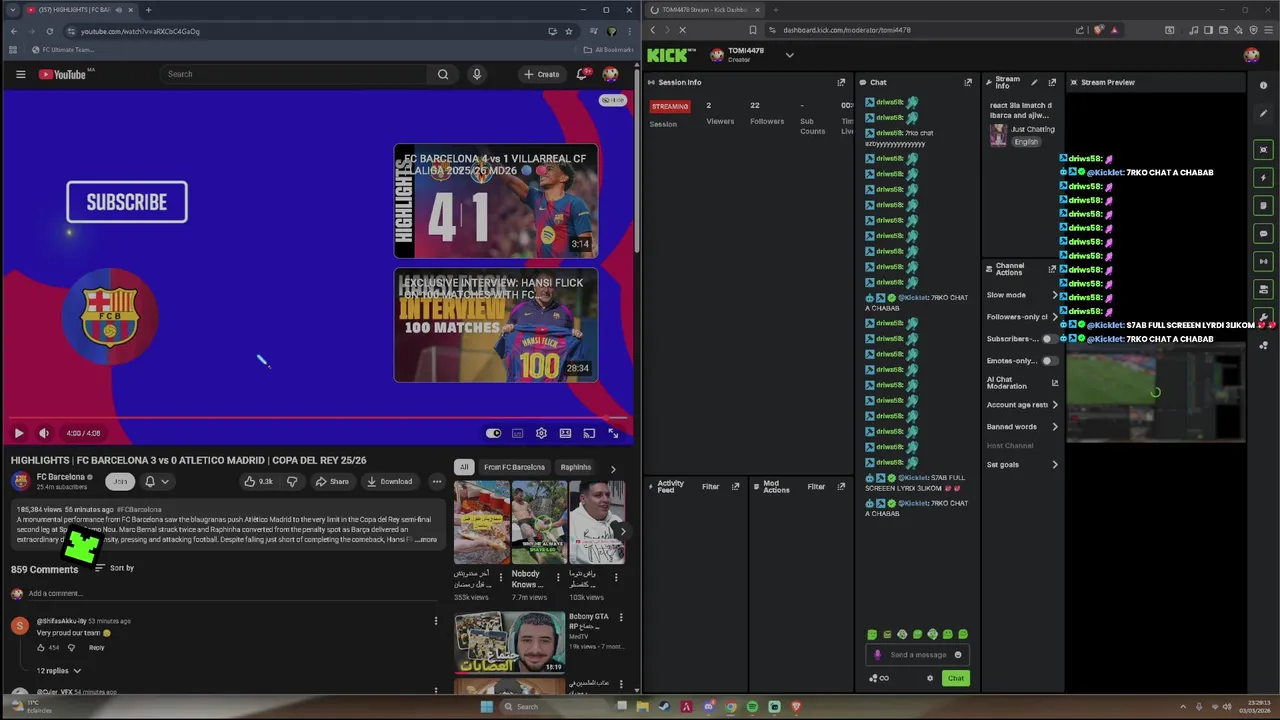Screen dimensions: 1280x720
Task: Pop out the Kick Session Info panel
Action: [x=841, y=82]
